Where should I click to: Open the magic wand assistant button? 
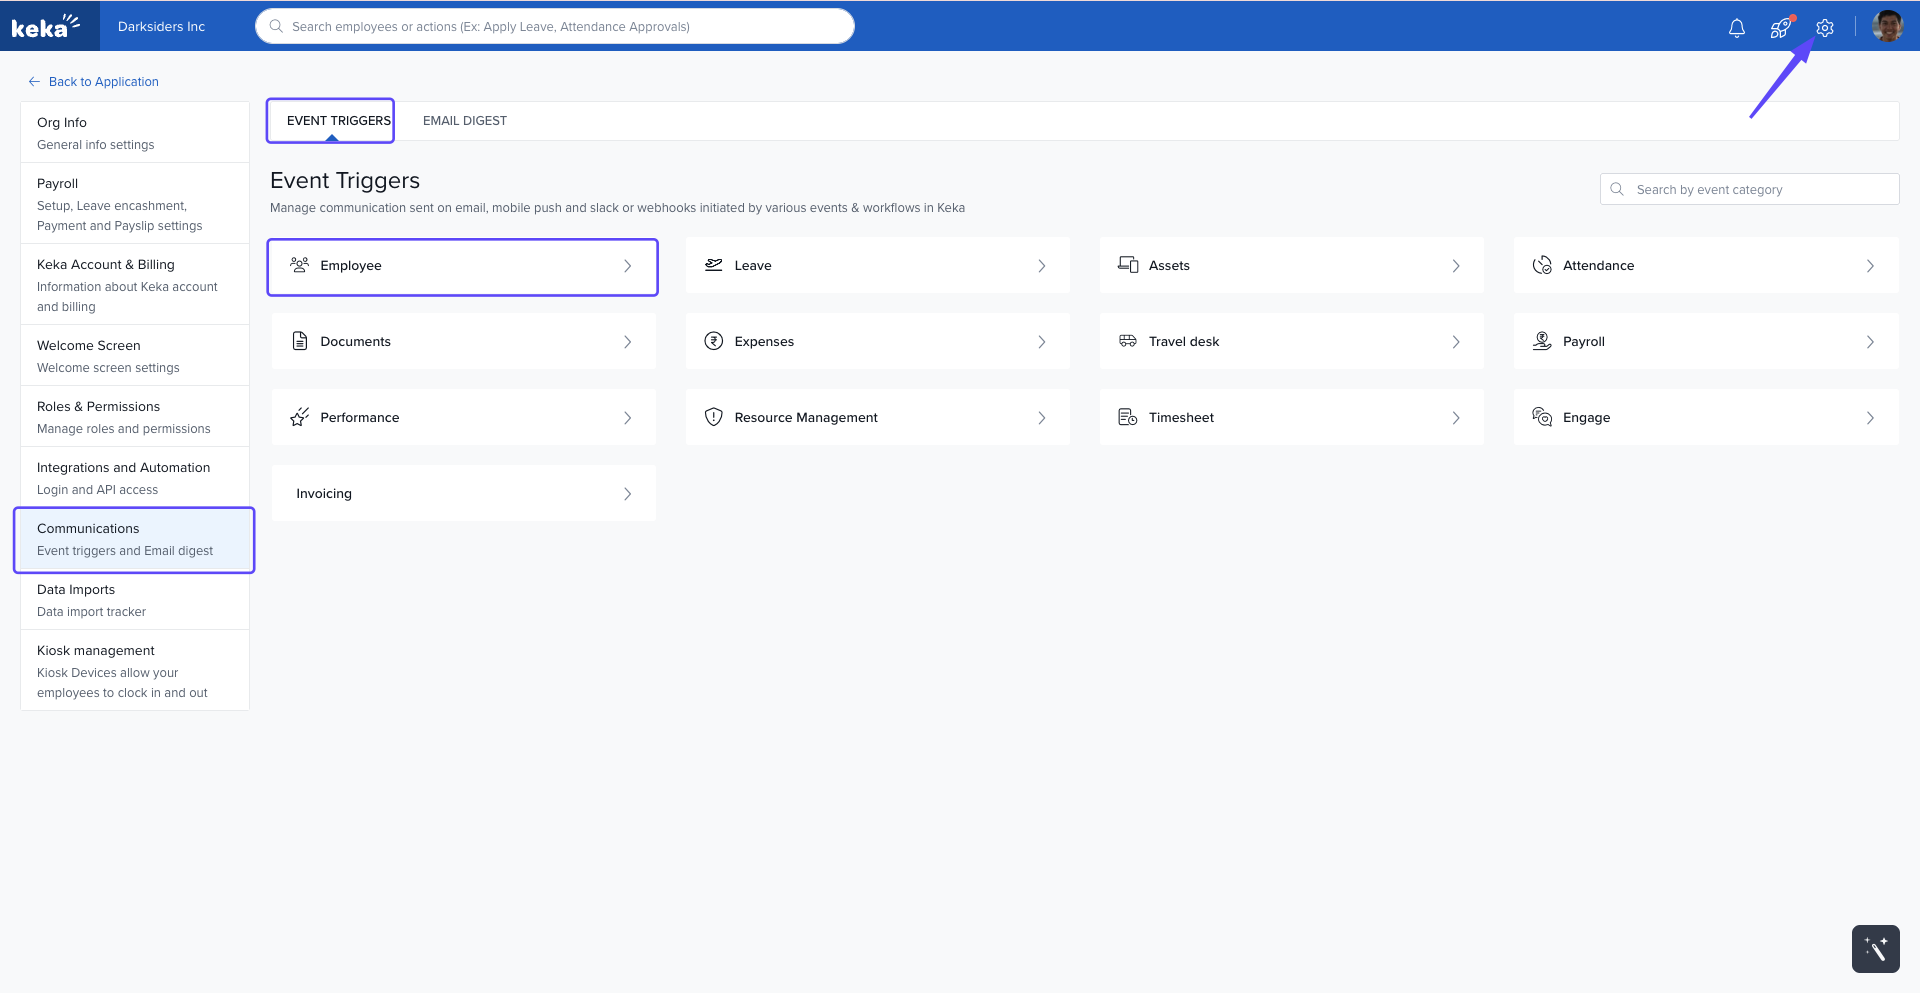tap(1875, 948)
